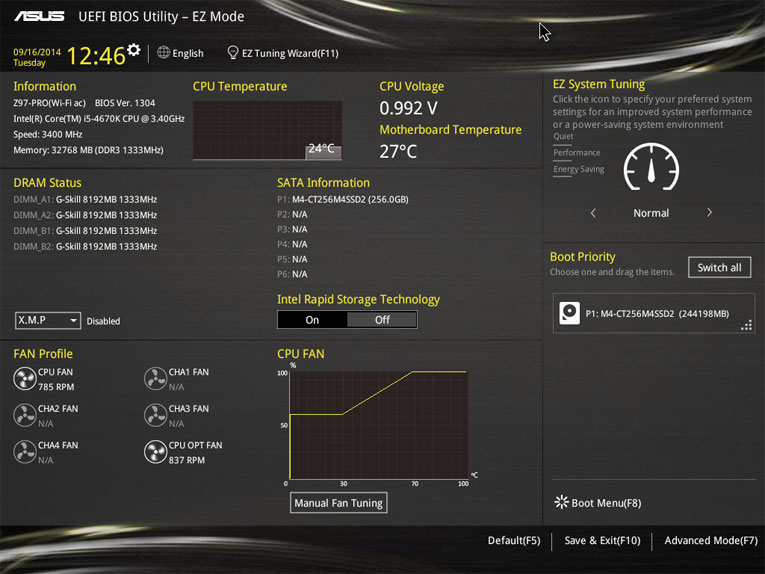Click Save & Exit(F10)
The image size is (765, 574).
(x=602, y=540)
